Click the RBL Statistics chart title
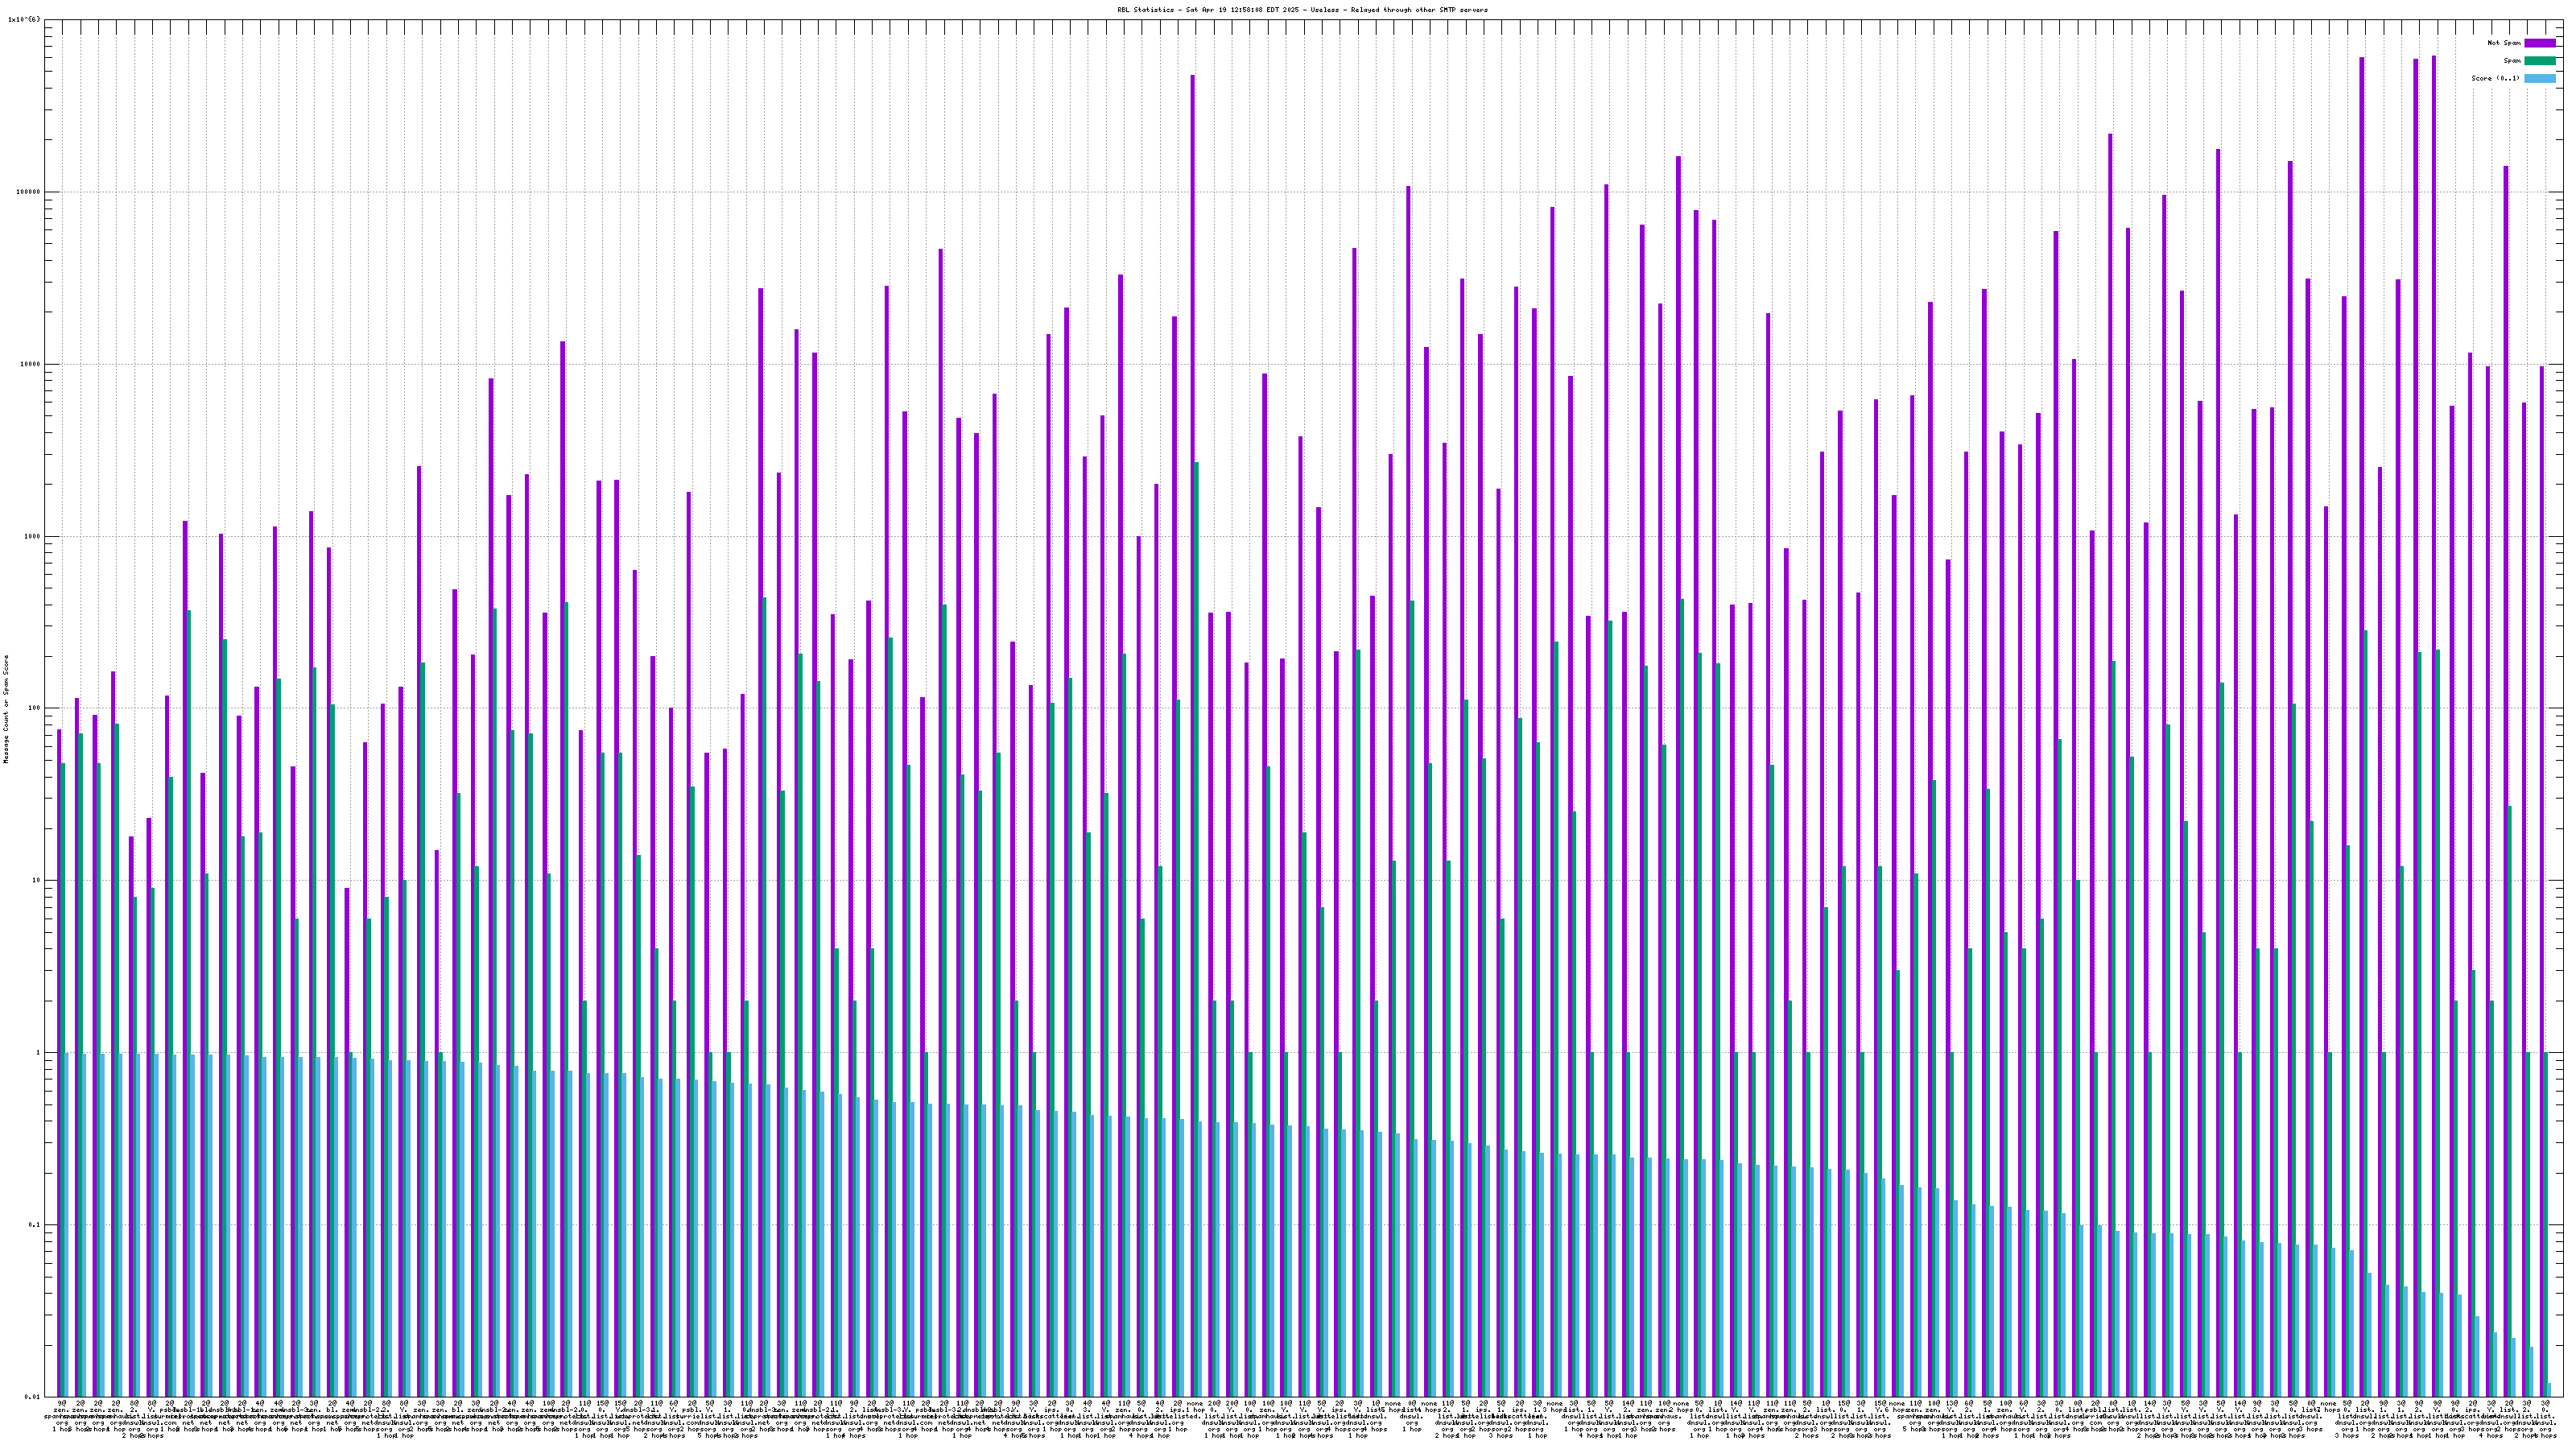2576x1449 pixels. coord(1302,10)
